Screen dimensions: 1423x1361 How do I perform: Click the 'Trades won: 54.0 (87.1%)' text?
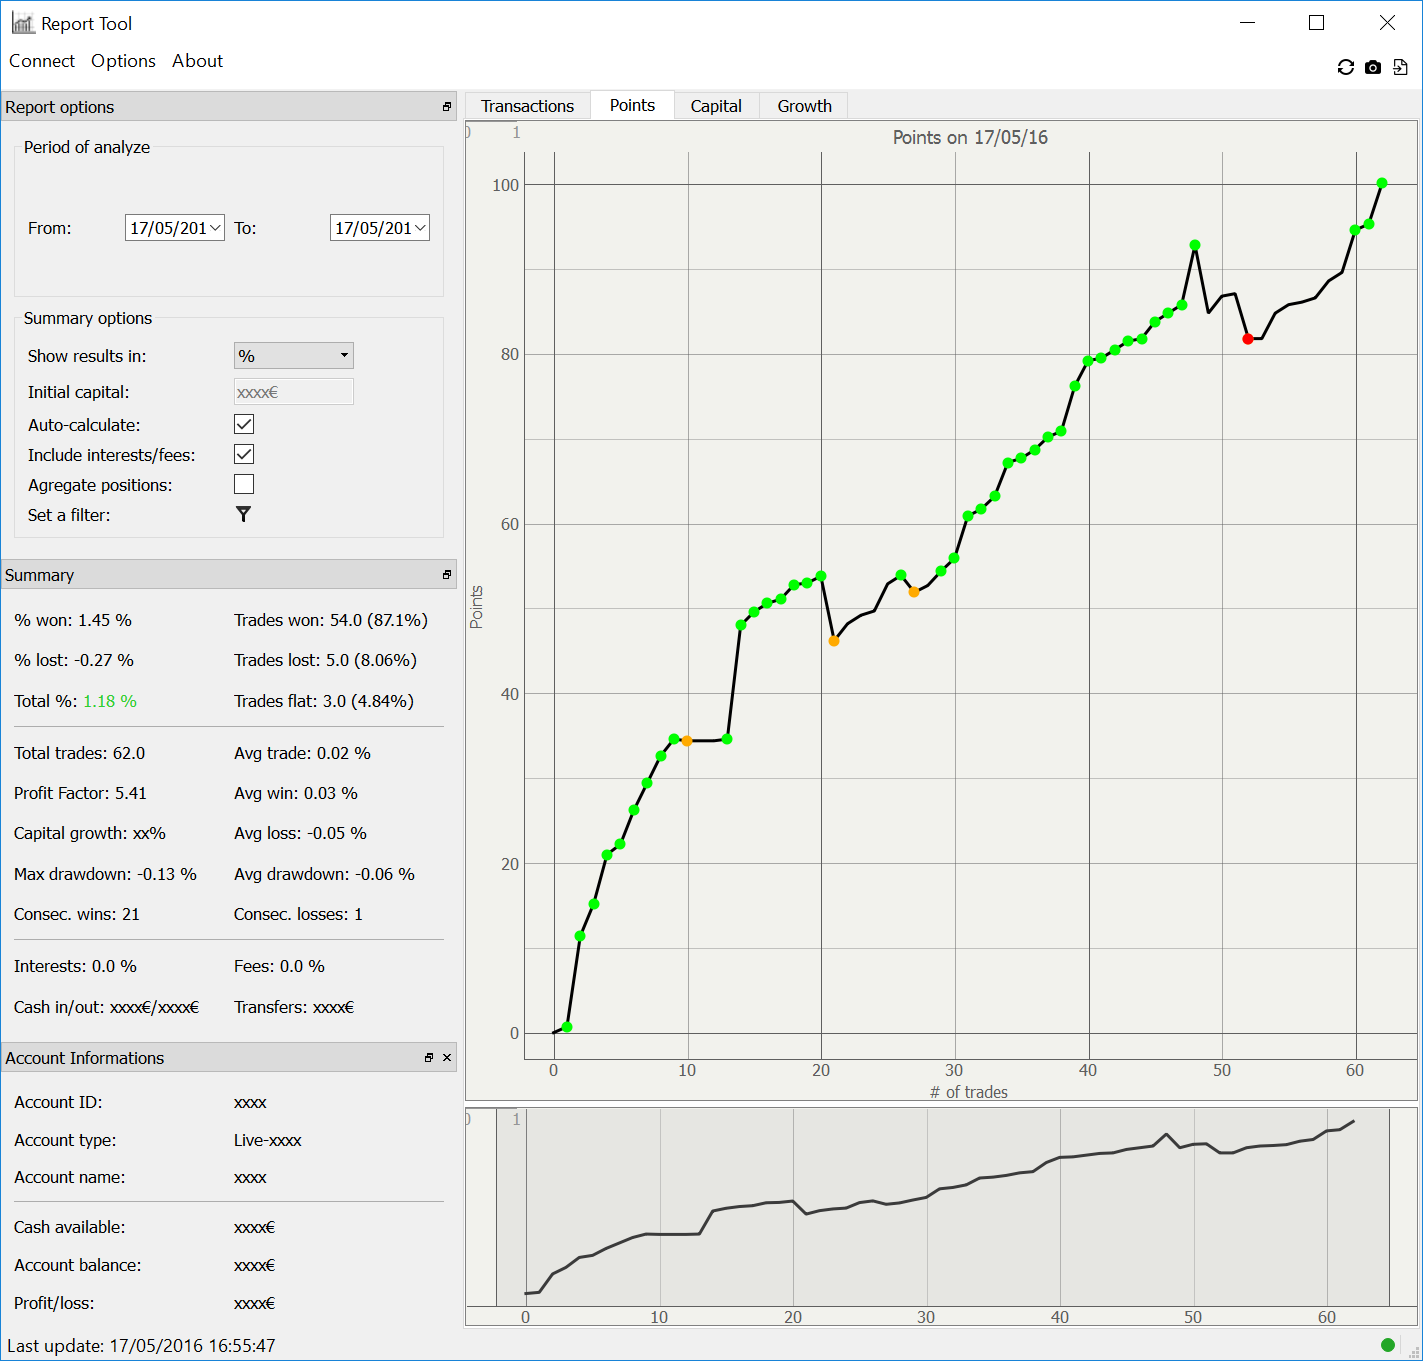tap(331, 620)
